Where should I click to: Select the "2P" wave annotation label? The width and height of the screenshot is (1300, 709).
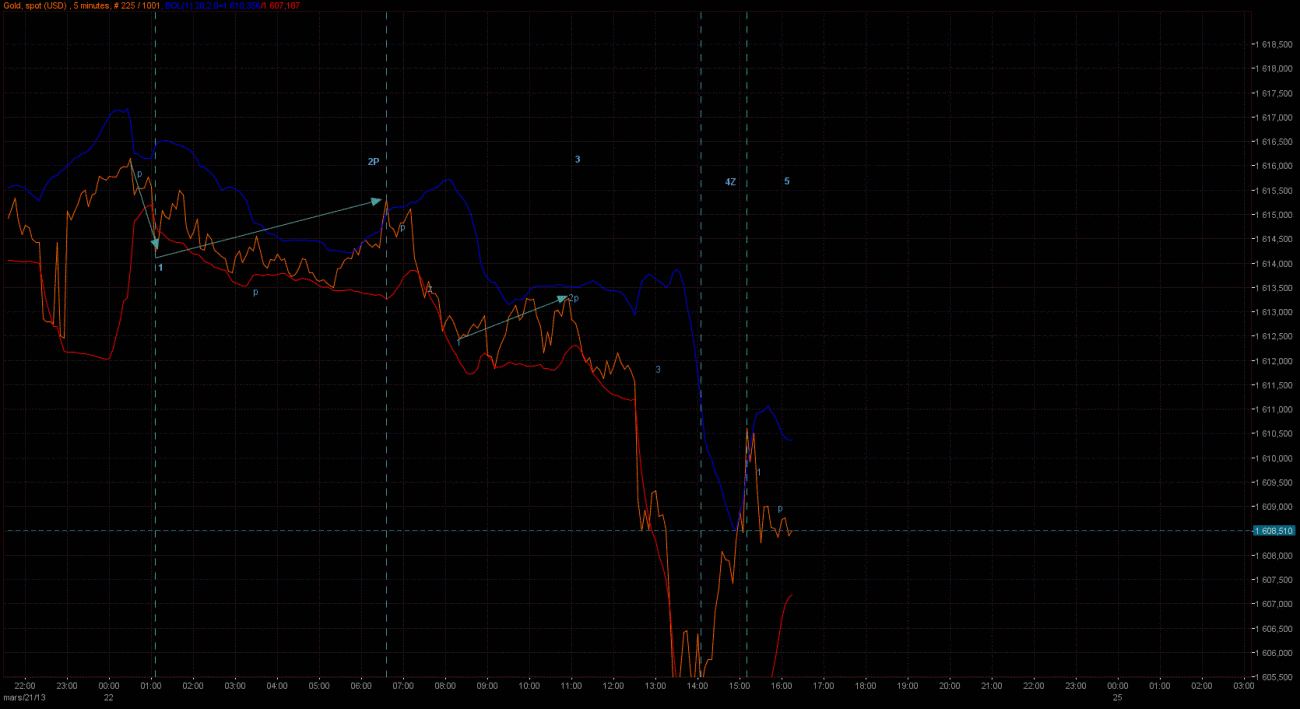pyautogui.click(x=373, y=161)
